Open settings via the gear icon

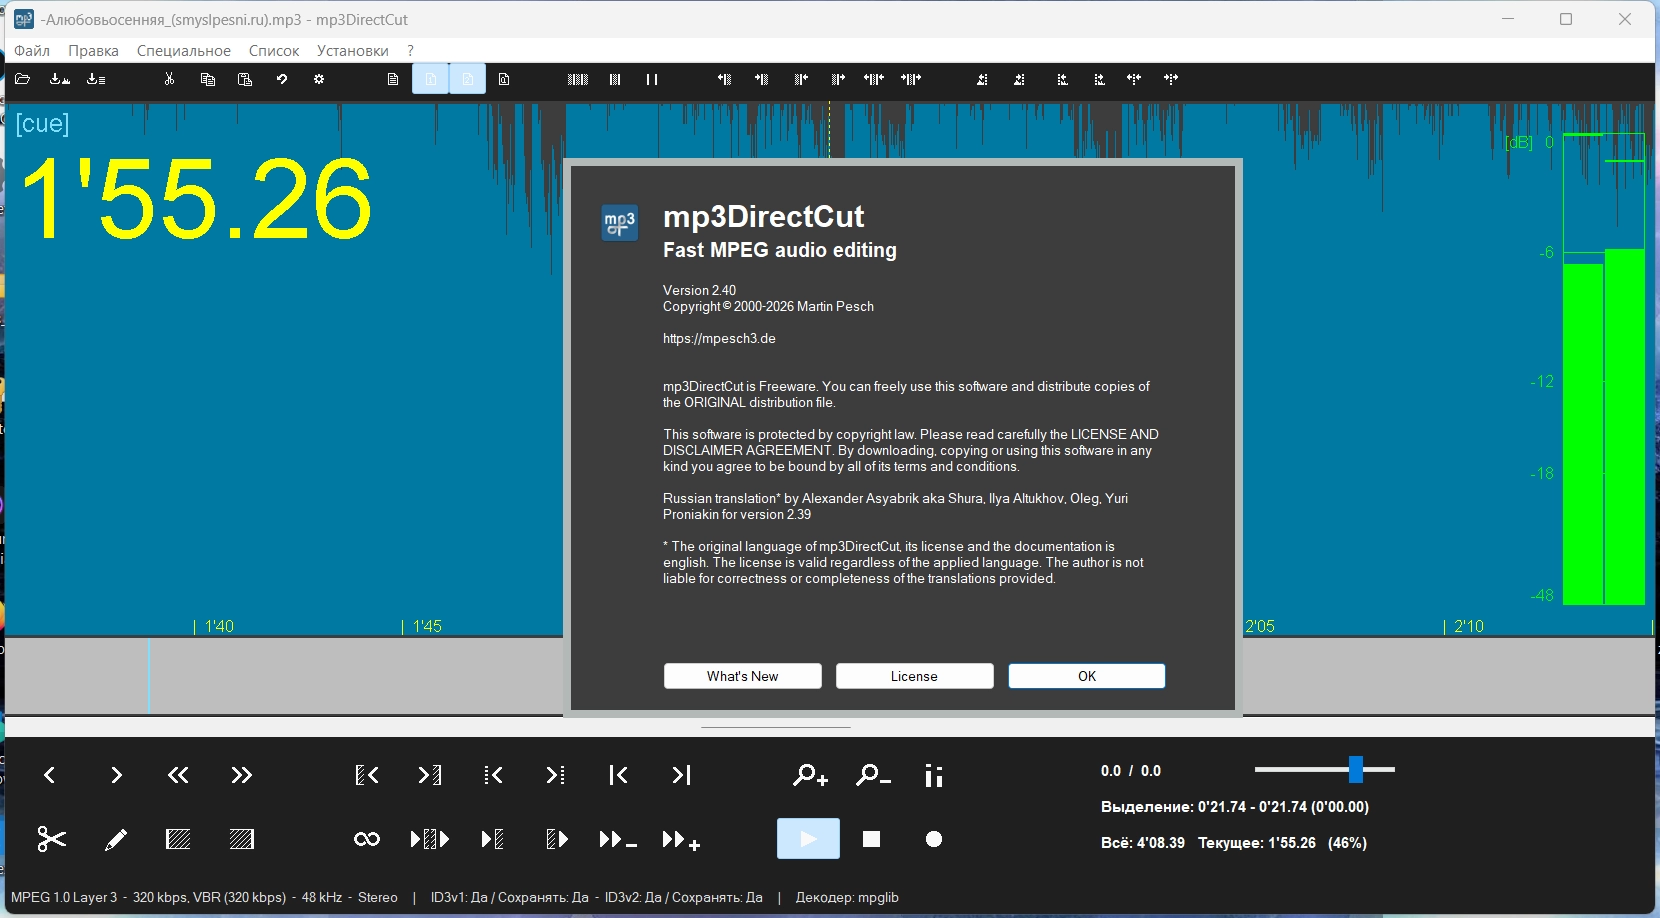pos(319,79)
